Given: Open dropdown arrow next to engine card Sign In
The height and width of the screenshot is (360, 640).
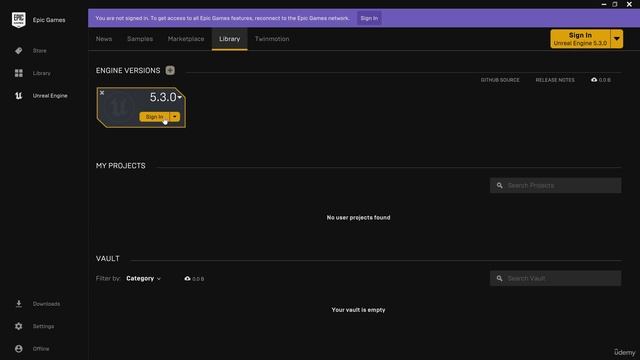Looking at the screenshot, I should 175,117.
